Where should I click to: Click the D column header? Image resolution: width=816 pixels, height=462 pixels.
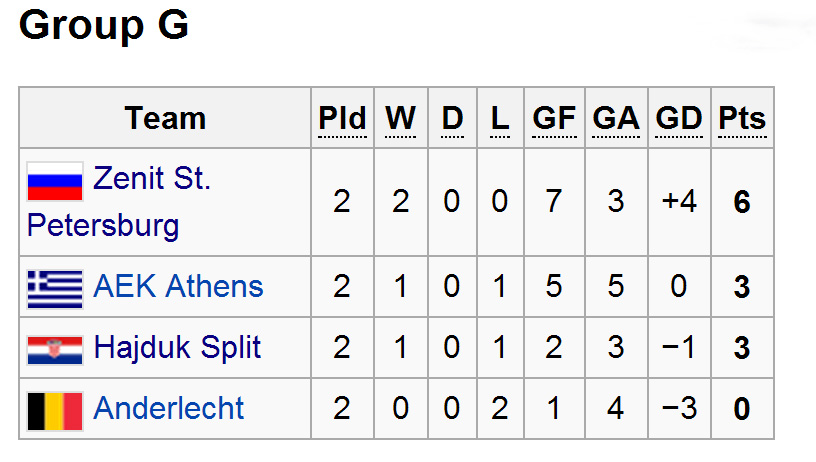point(452,119)
